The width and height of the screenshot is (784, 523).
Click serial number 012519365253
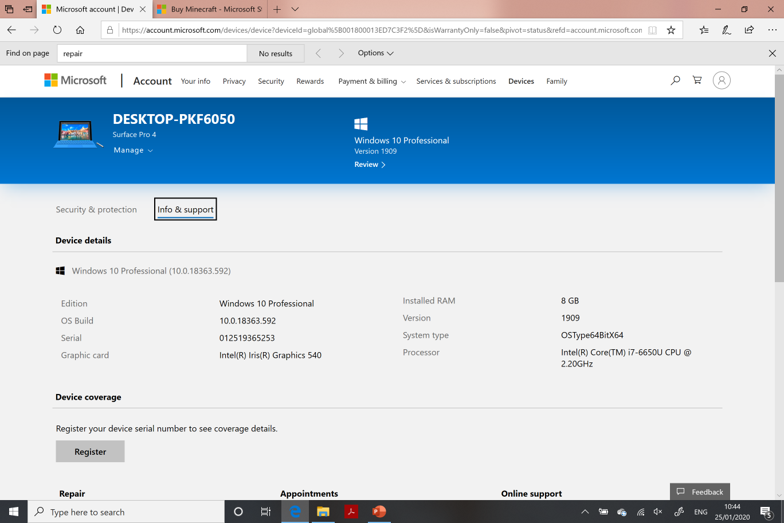pyautogui.click(x=247, y=338)
